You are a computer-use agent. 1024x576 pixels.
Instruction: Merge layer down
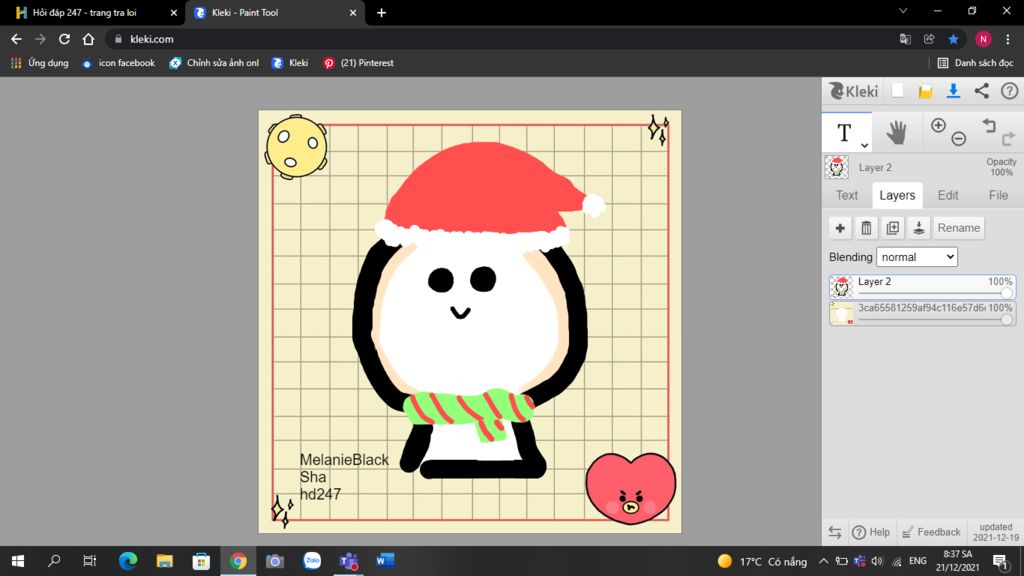point(919,228)
